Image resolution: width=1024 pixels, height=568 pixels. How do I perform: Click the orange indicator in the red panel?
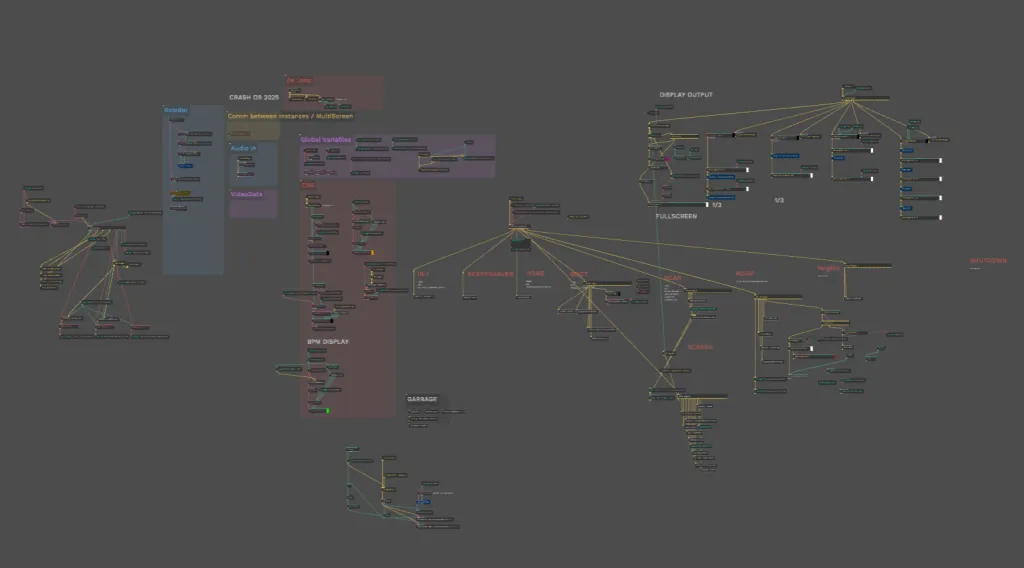373,253
